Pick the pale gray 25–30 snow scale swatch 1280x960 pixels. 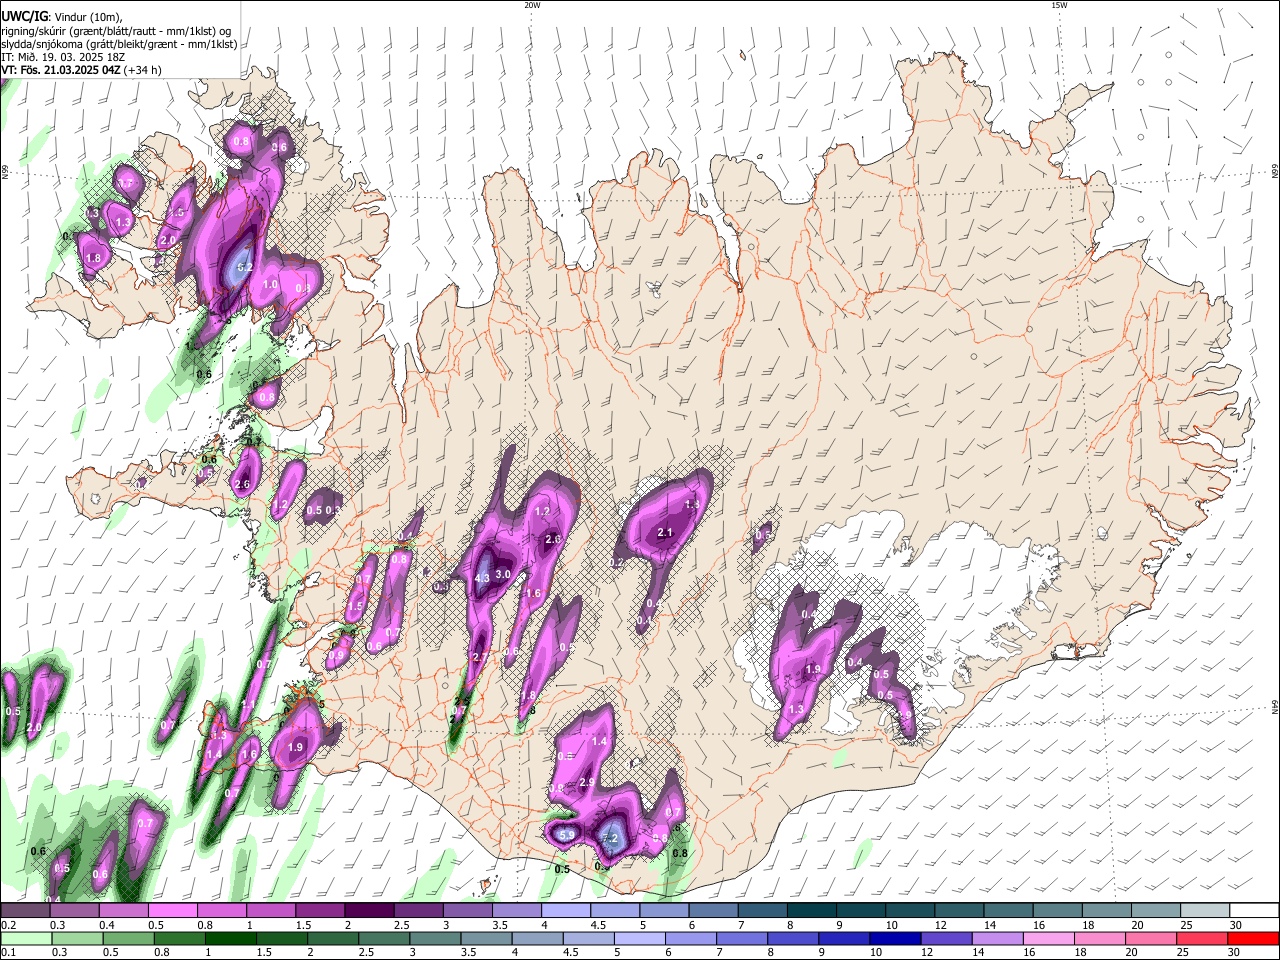click(1206, 911)
